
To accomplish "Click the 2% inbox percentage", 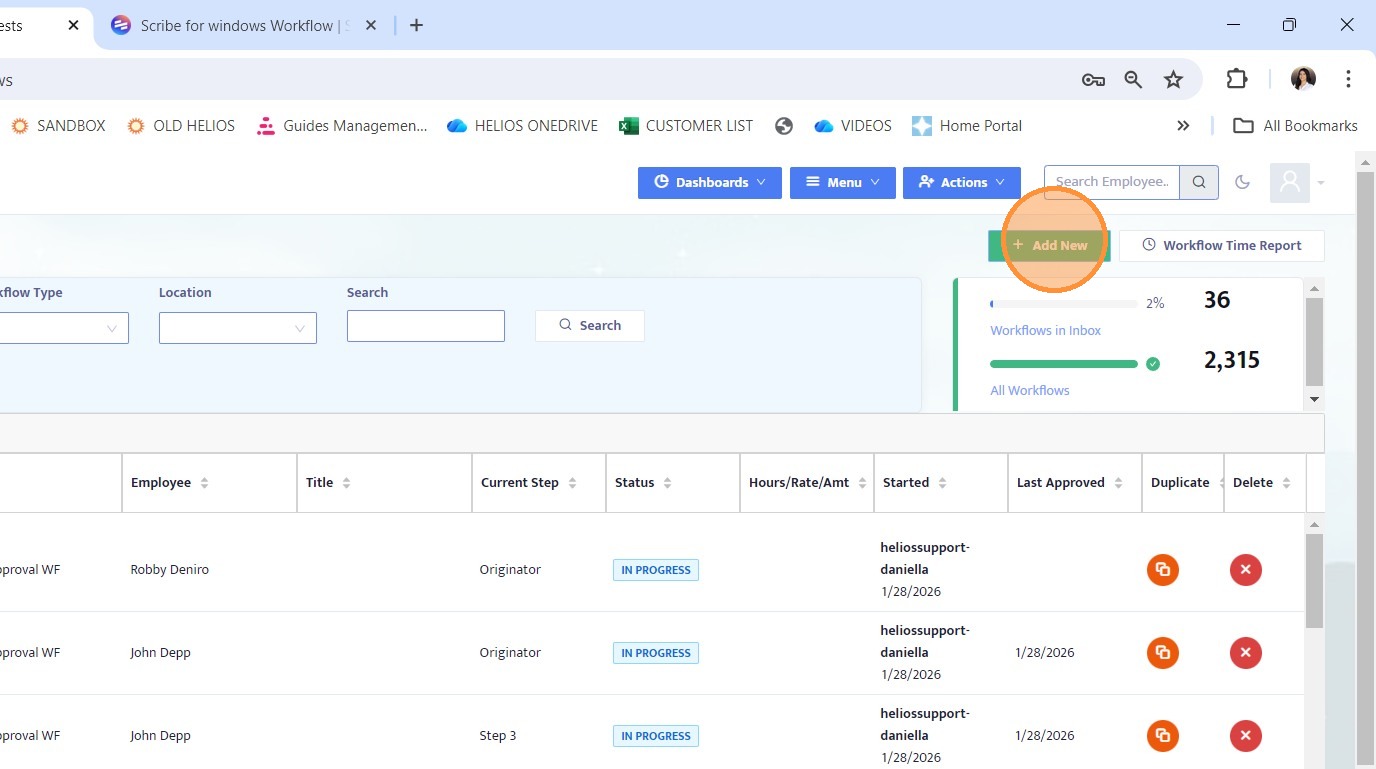I will pyautogui.click(x=1155, y=303).
